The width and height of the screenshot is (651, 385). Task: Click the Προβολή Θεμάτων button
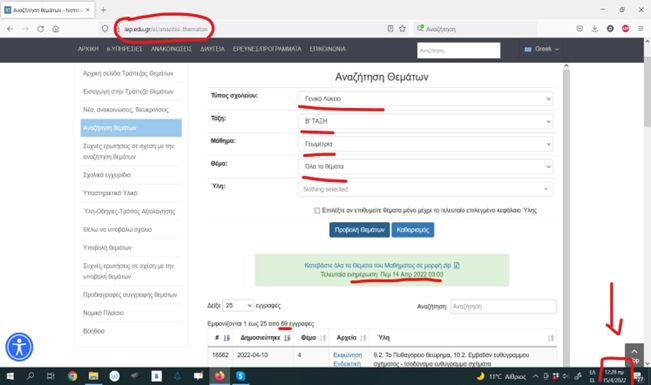[x=360, y=230]
